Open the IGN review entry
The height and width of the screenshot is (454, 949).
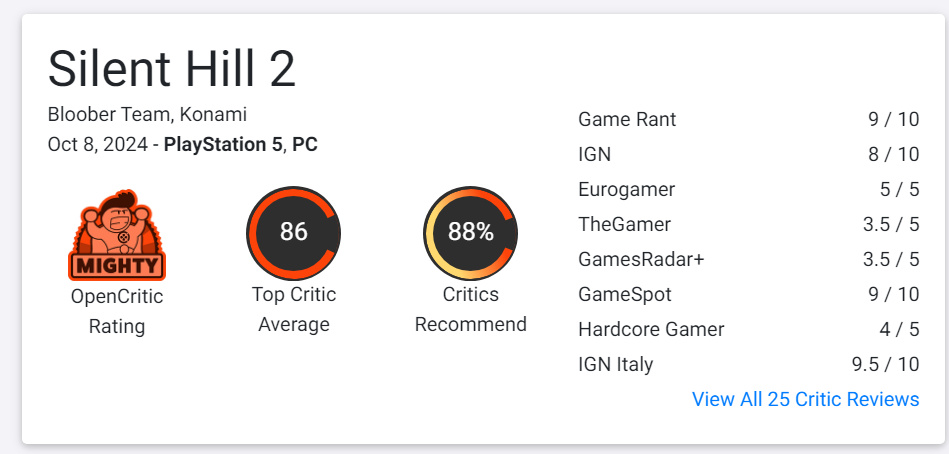(594, 154)
